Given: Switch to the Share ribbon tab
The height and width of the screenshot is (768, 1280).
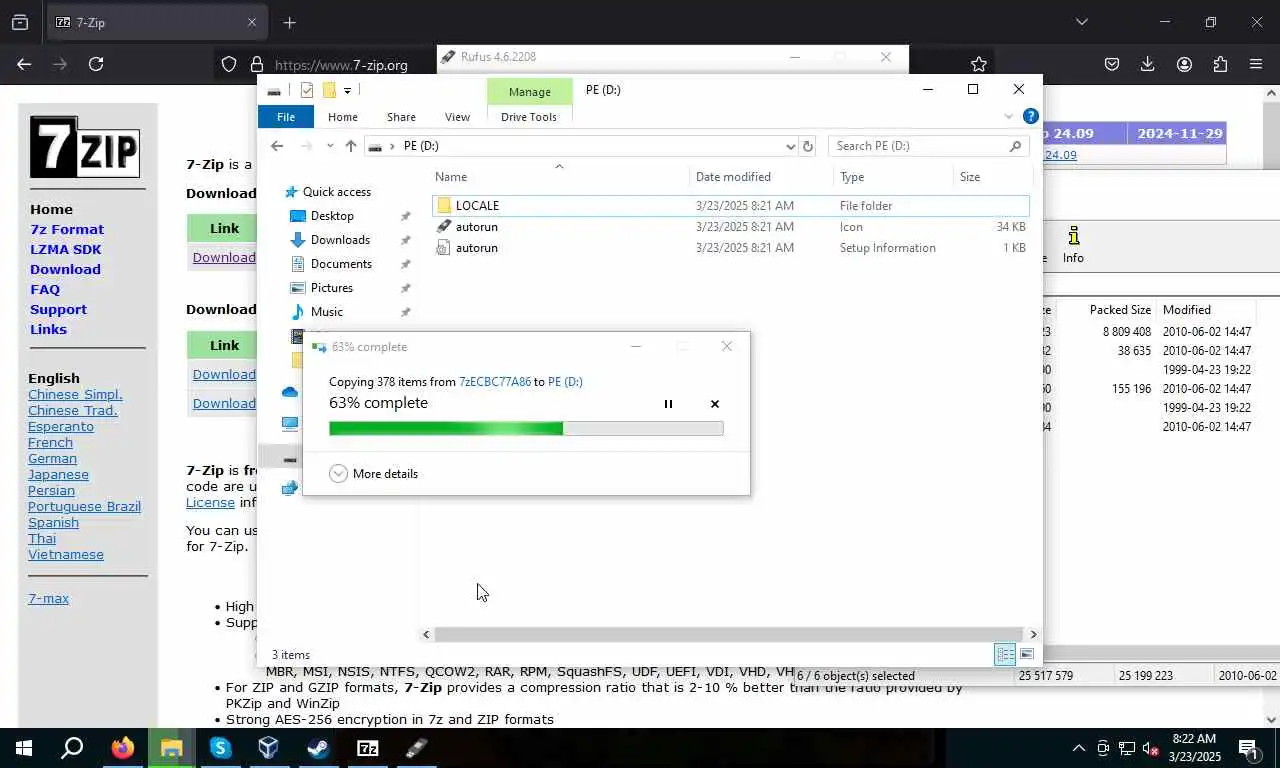Looking at the screenshot, I should pyautogui.click(x=401, y=117).
